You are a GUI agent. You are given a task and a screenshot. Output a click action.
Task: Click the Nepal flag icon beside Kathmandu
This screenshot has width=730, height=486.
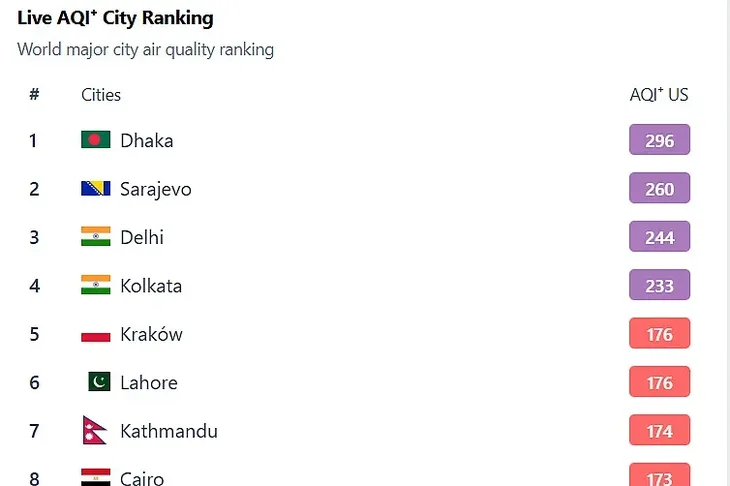(x=93, y=431)
